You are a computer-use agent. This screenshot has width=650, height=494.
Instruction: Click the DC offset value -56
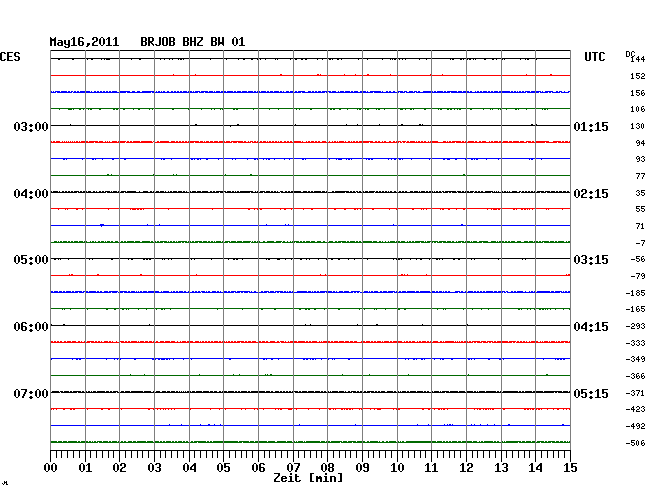pyautogui.click(x=638, y=259)
